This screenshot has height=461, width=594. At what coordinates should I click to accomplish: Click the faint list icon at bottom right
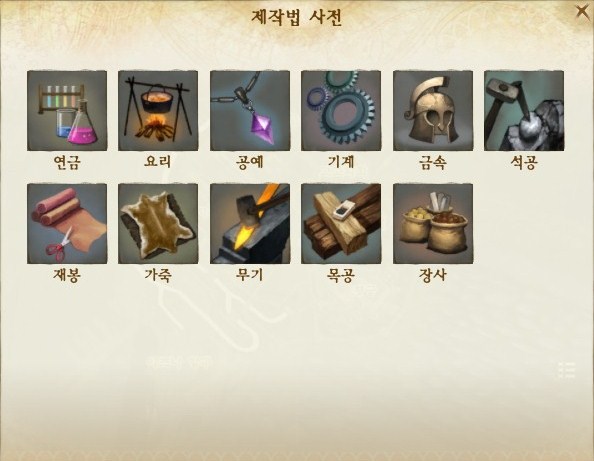coord(567,370)
